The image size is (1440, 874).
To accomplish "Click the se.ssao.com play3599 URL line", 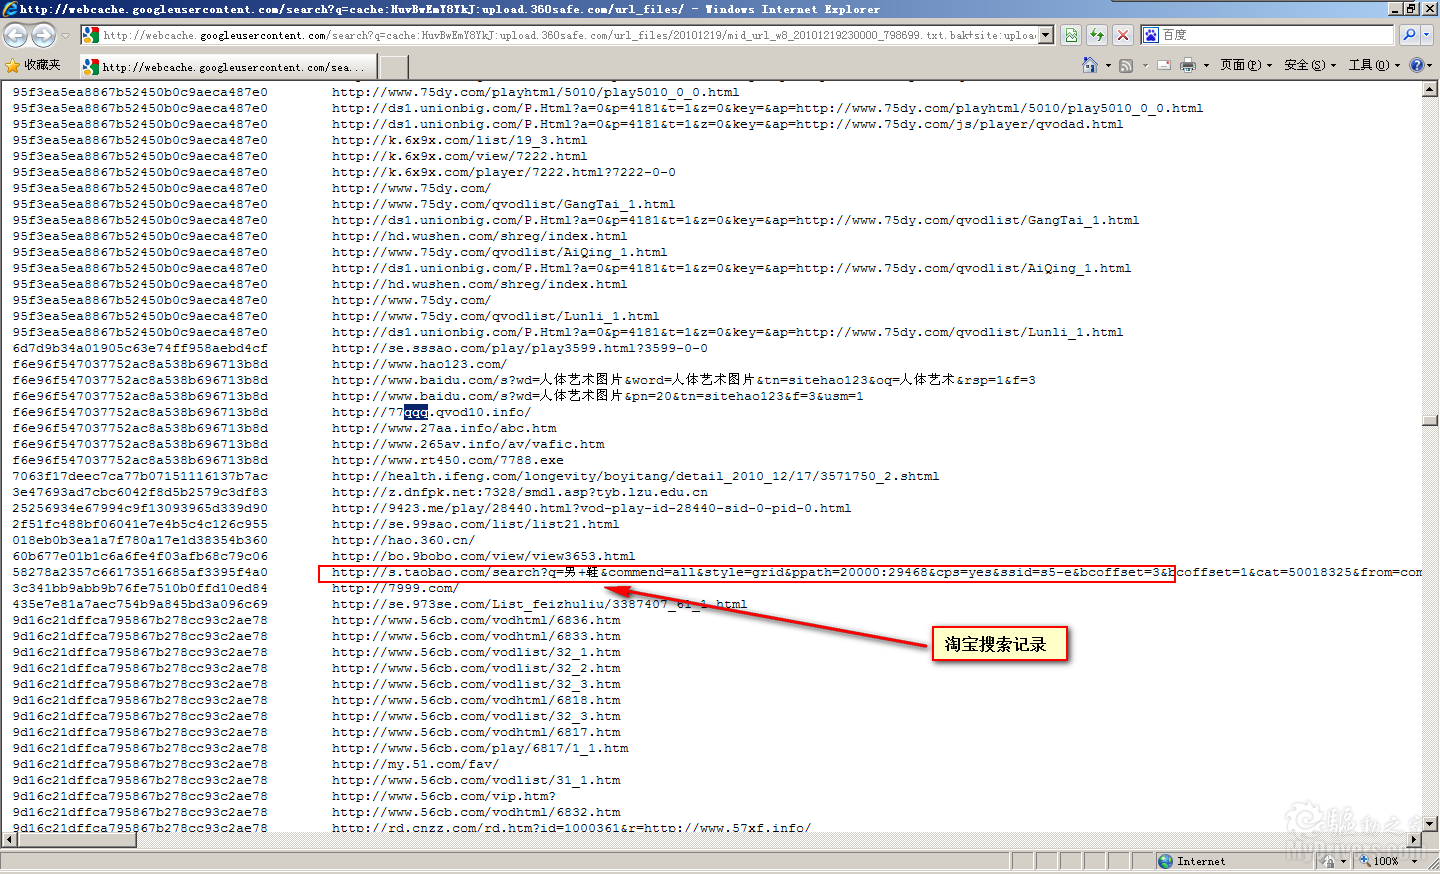I will [519, 348].
